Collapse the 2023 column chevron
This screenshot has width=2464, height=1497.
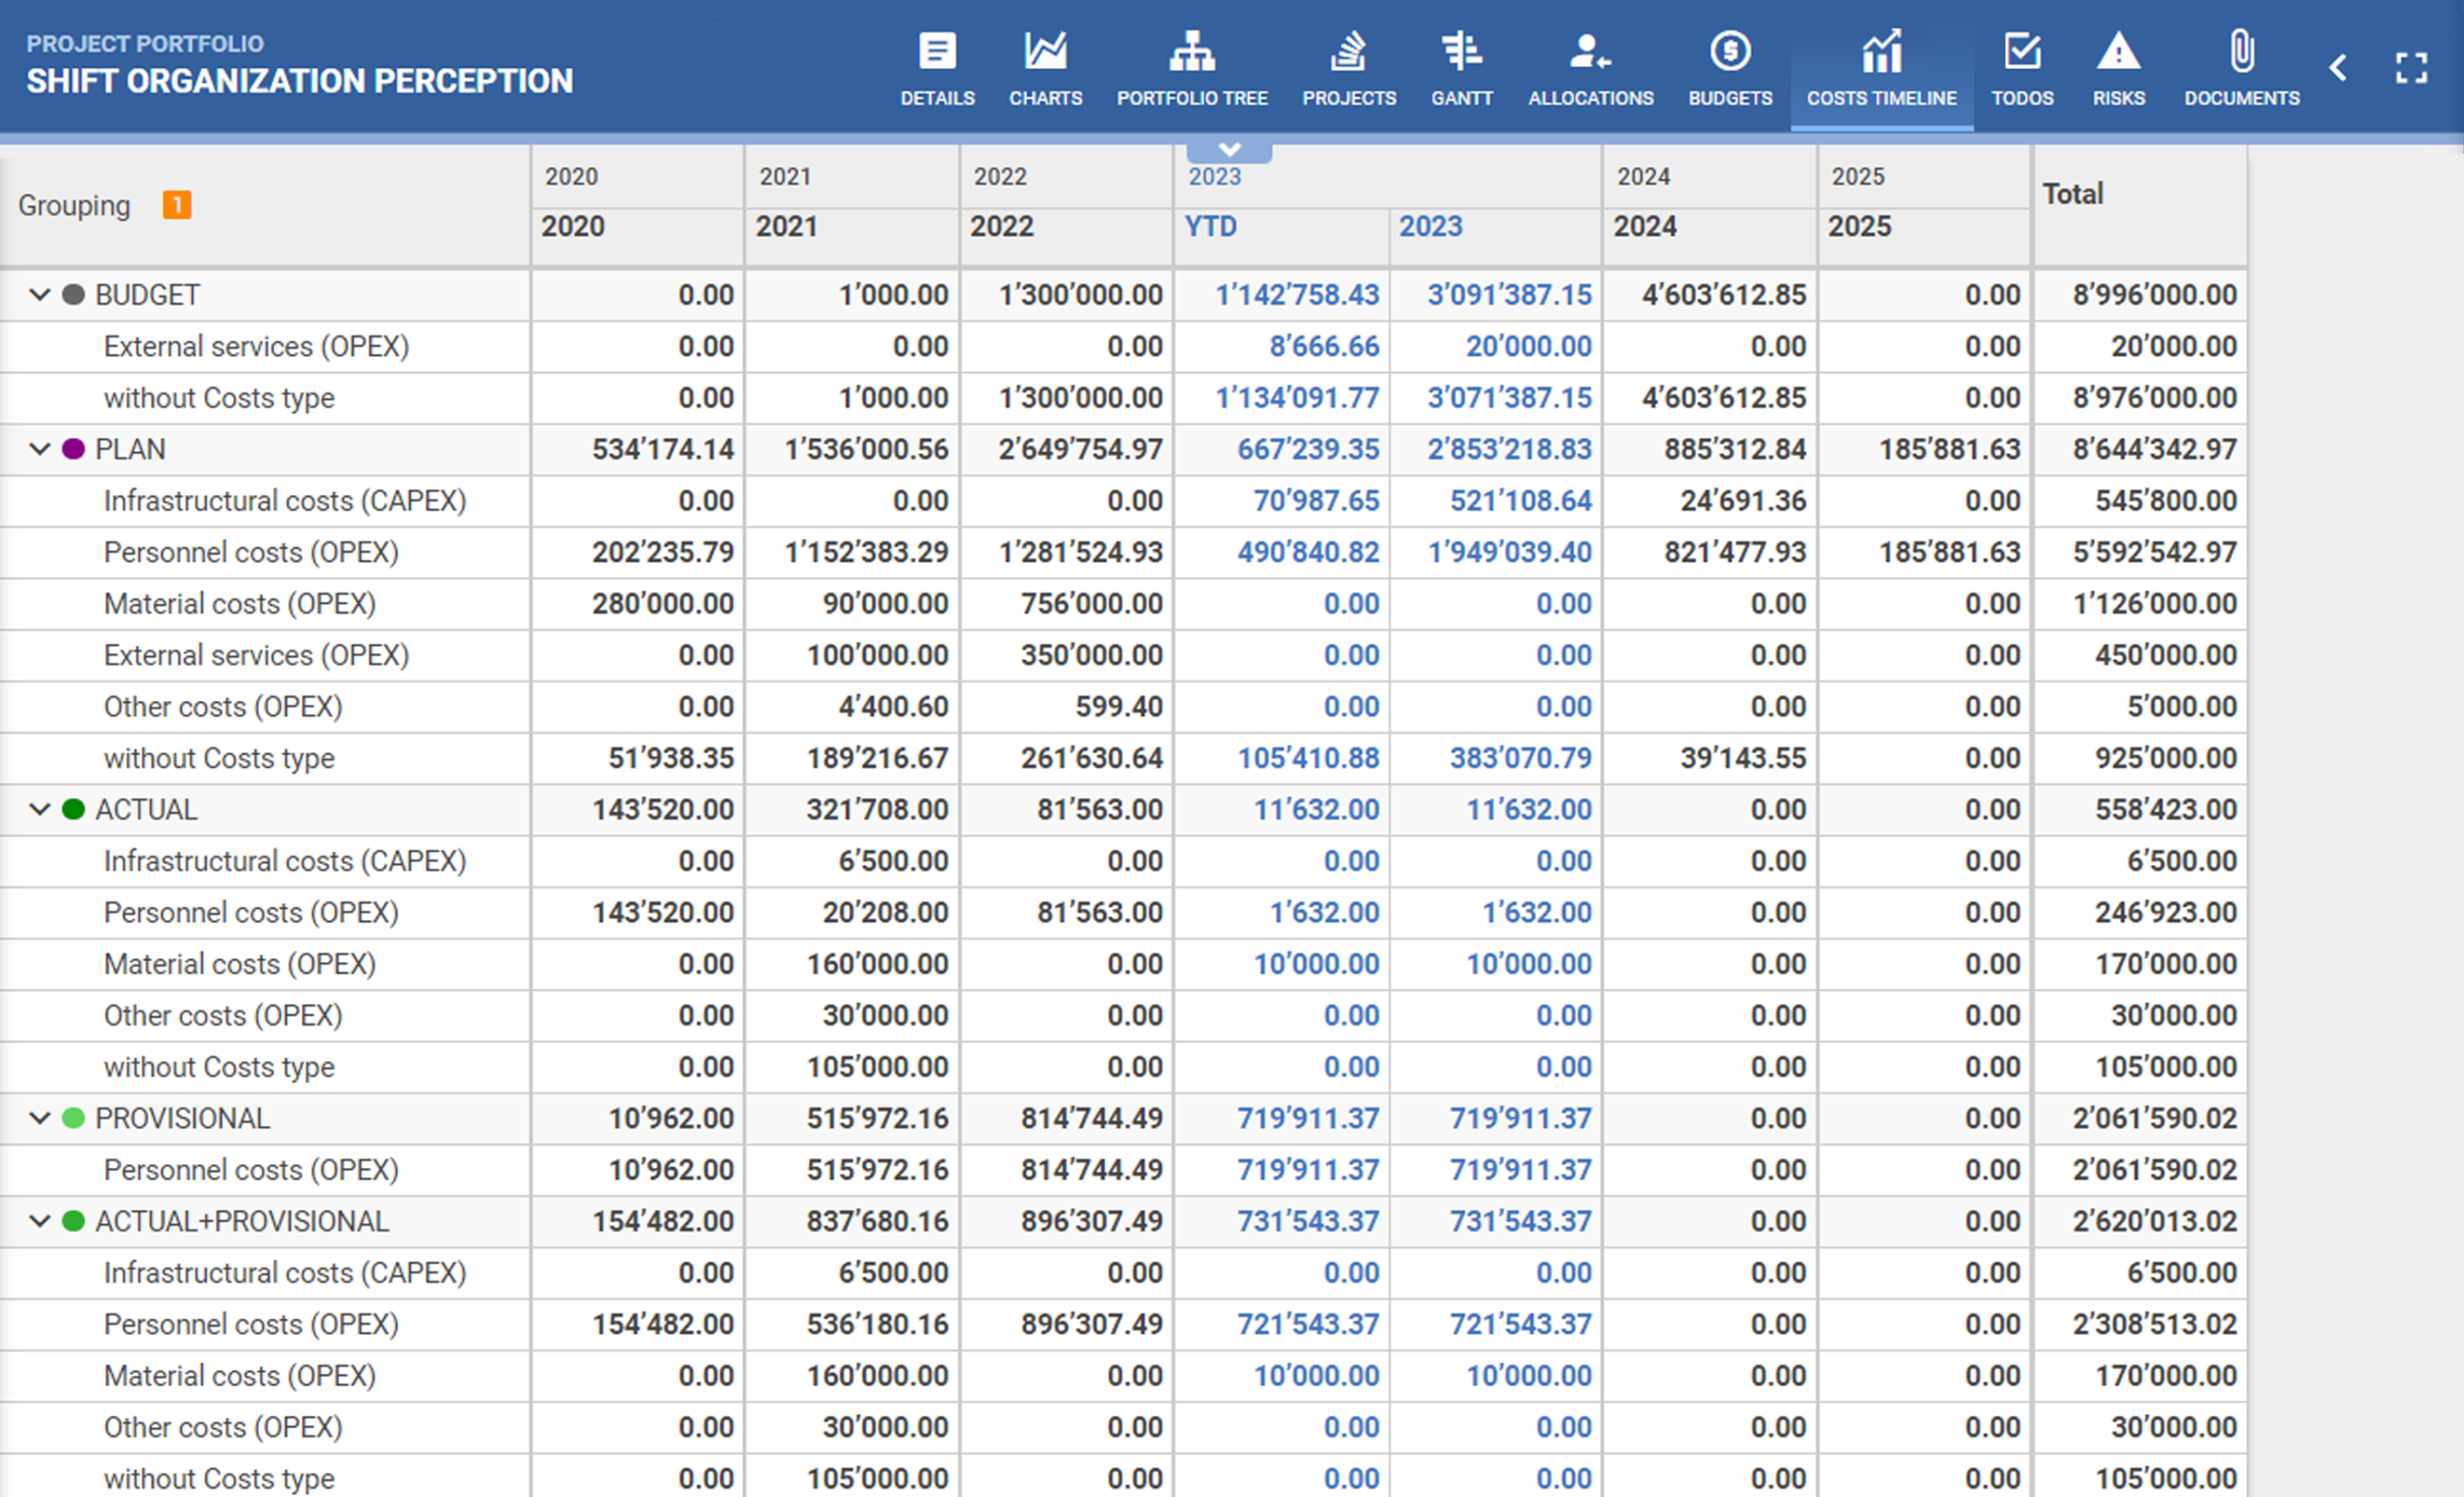pyautogui.click(x=1229, y=150)
